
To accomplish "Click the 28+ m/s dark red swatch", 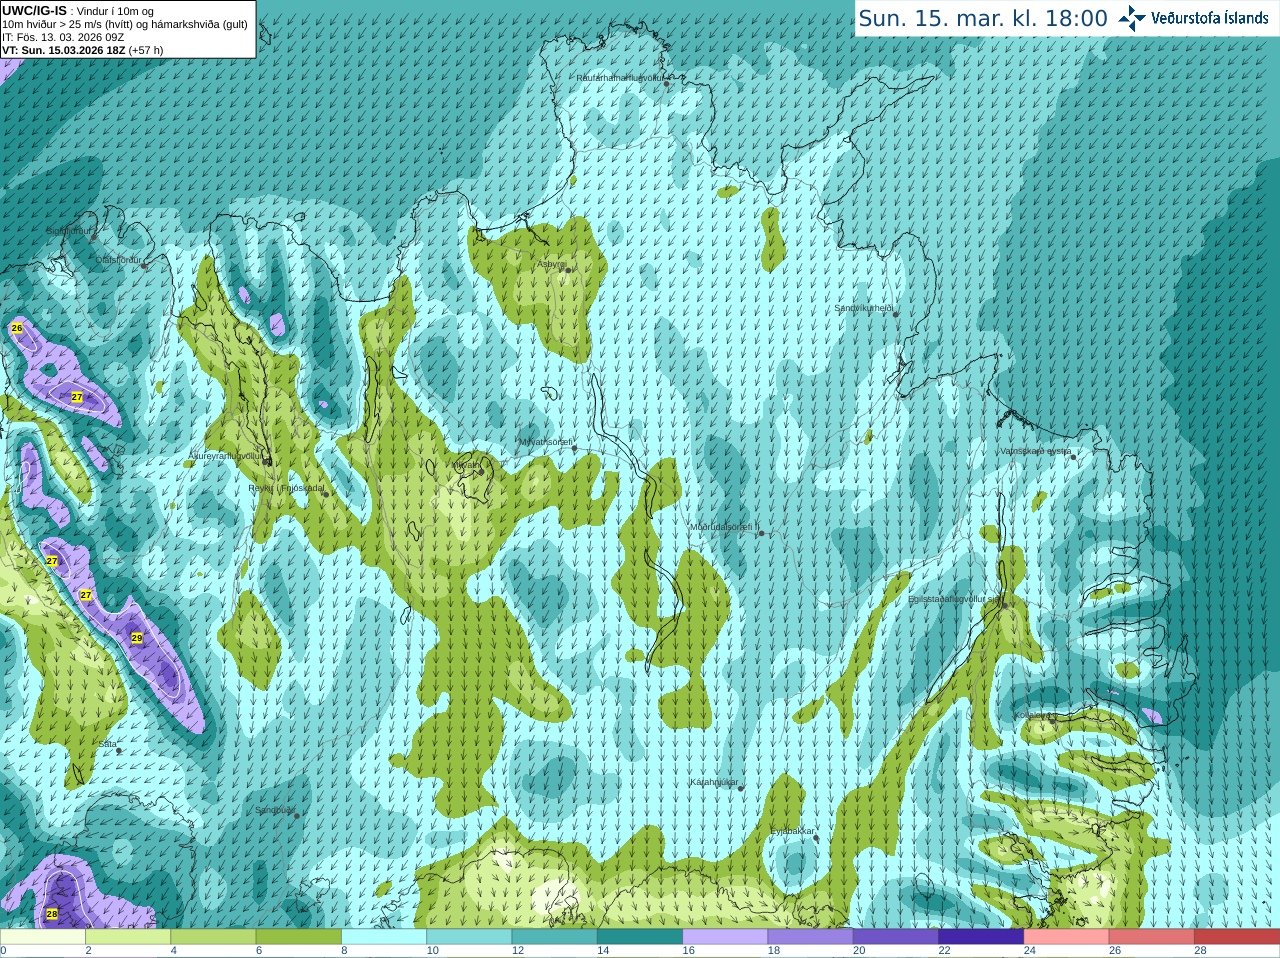I will tap(1238, 937).
